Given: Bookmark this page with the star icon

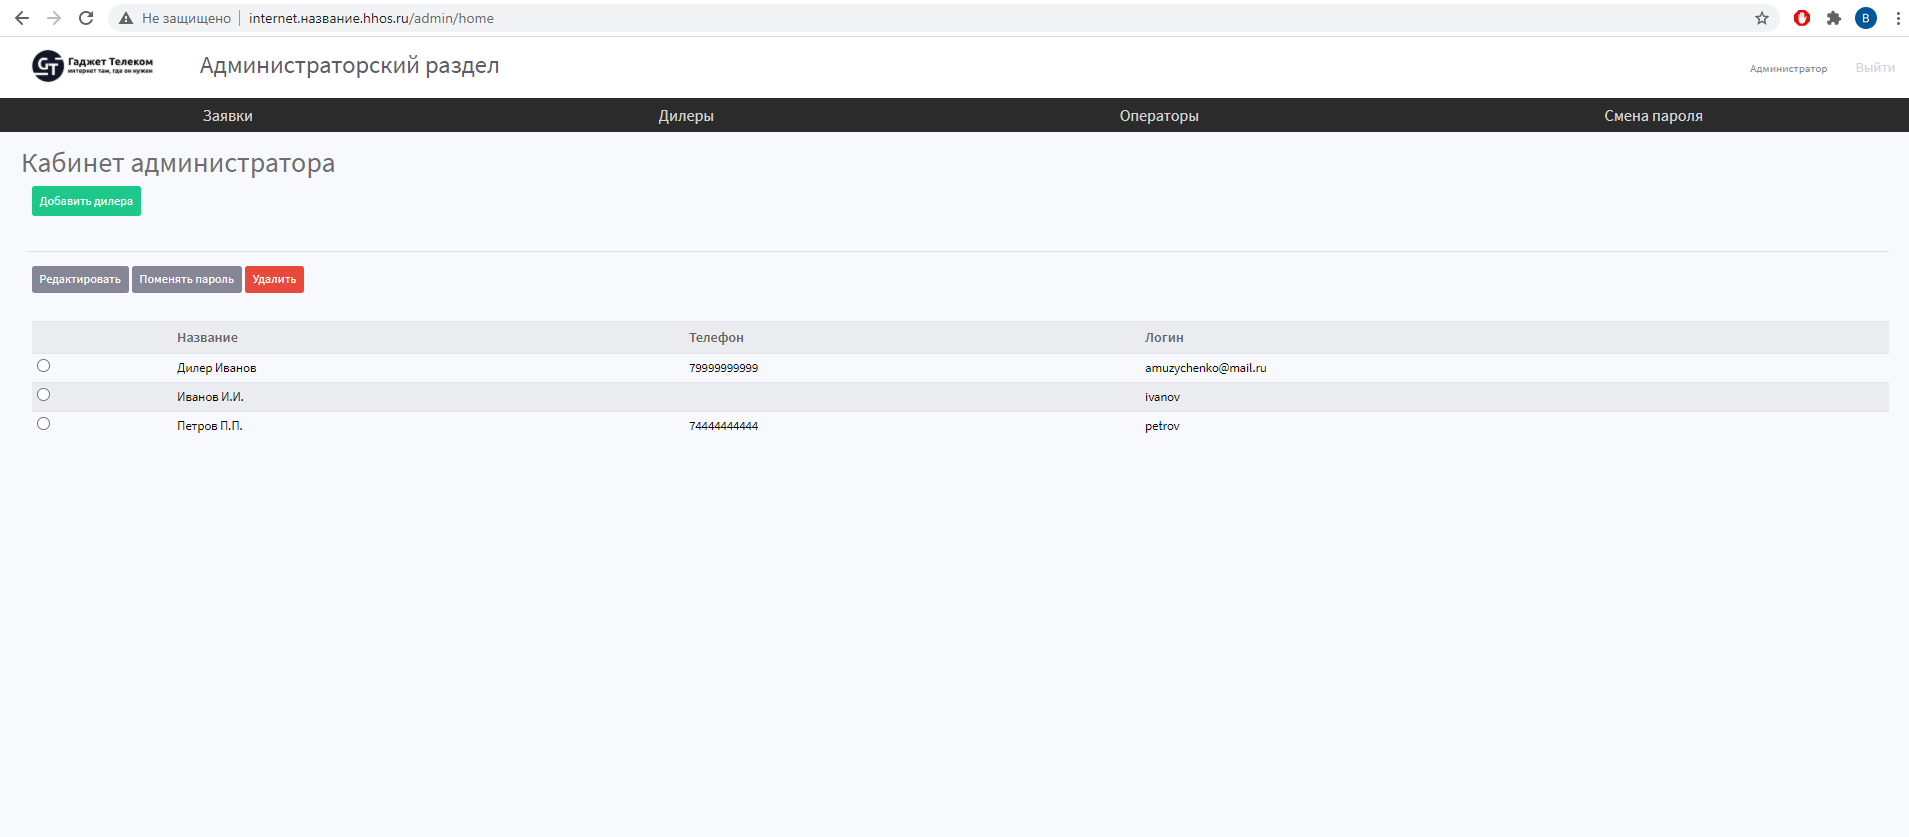Looking at the screenshot, I should [x=1762, y=18].
